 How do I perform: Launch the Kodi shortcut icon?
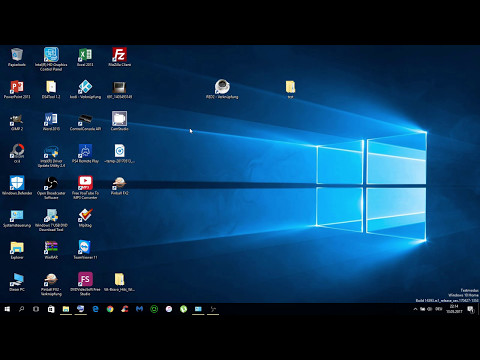(x=85, y=89)
